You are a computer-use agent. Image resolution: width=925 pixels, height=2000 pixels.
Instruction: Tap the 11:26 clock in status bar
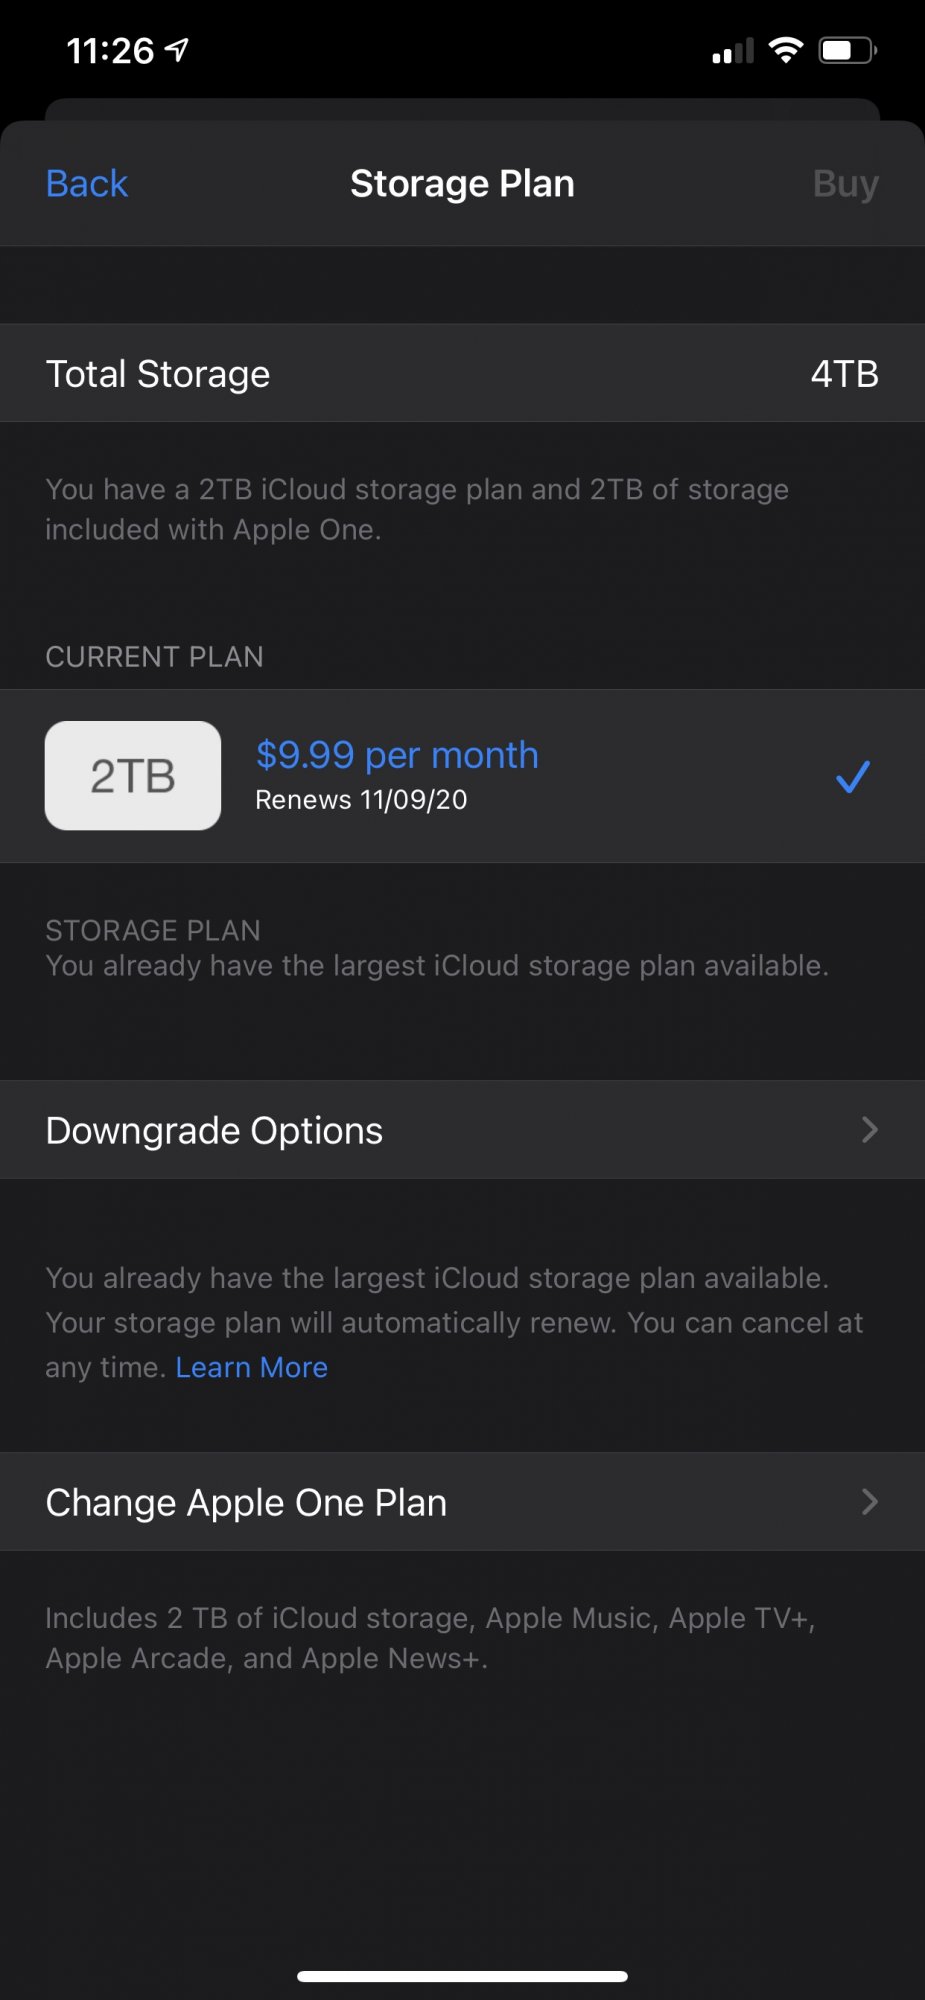[110, 51]
